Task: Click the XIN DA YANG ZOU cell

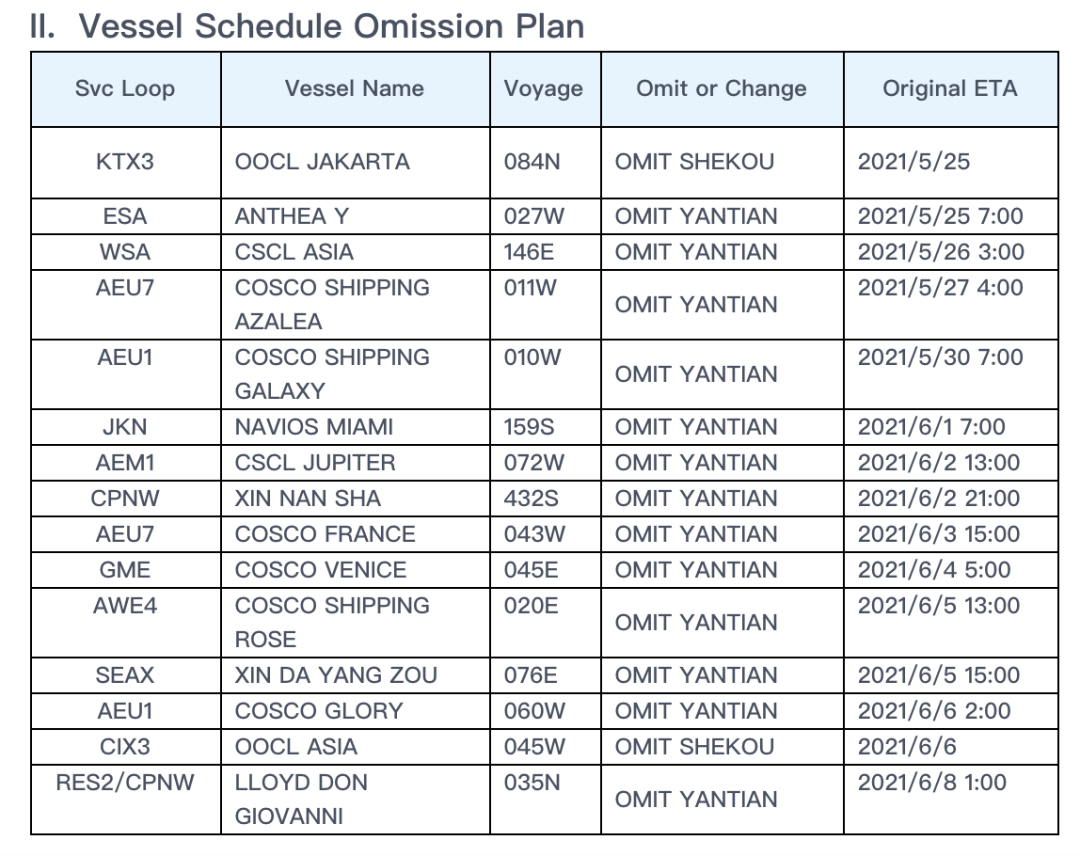Action: pyautogui.click(x=336, y=676)
